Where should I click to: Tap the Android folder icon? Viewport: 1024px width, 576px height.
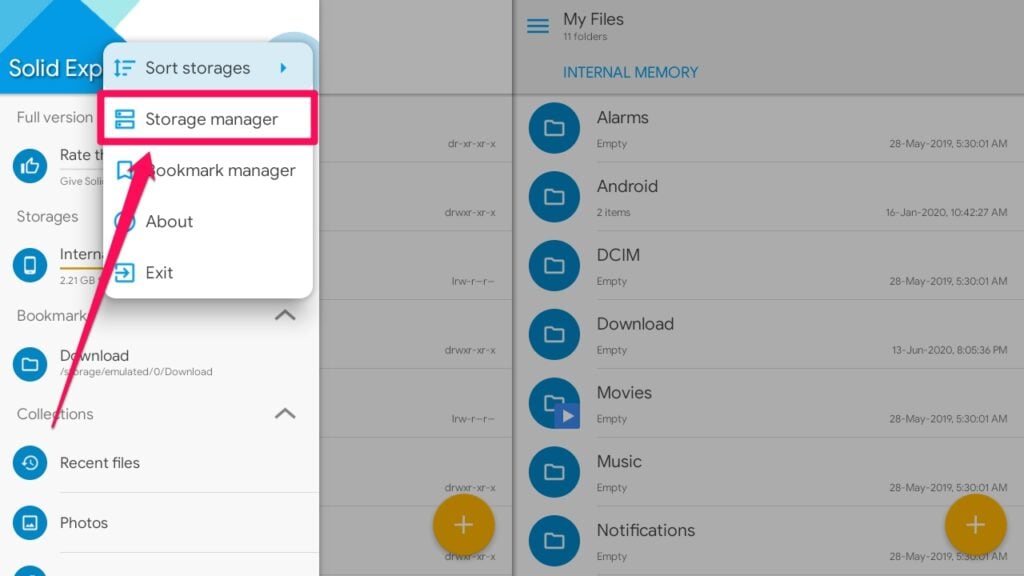(x=554, y=197)
